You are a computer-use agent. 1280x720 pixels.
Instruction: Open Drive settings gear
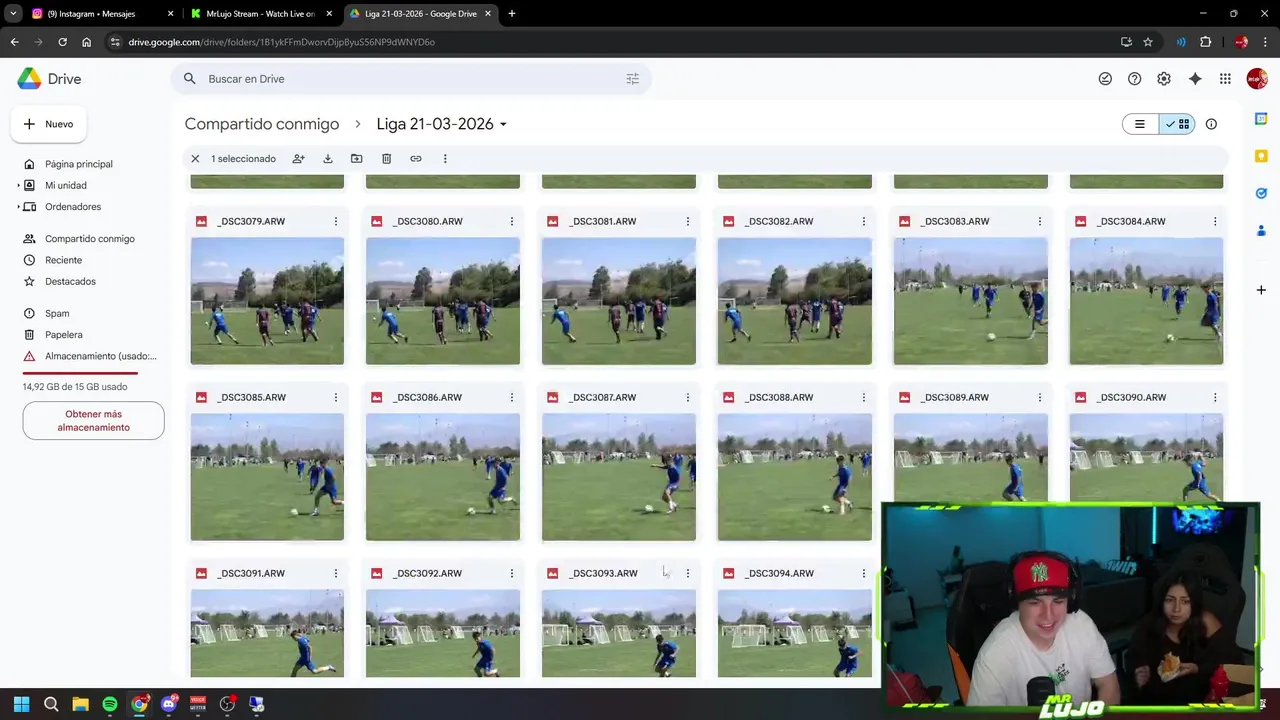1164,79
